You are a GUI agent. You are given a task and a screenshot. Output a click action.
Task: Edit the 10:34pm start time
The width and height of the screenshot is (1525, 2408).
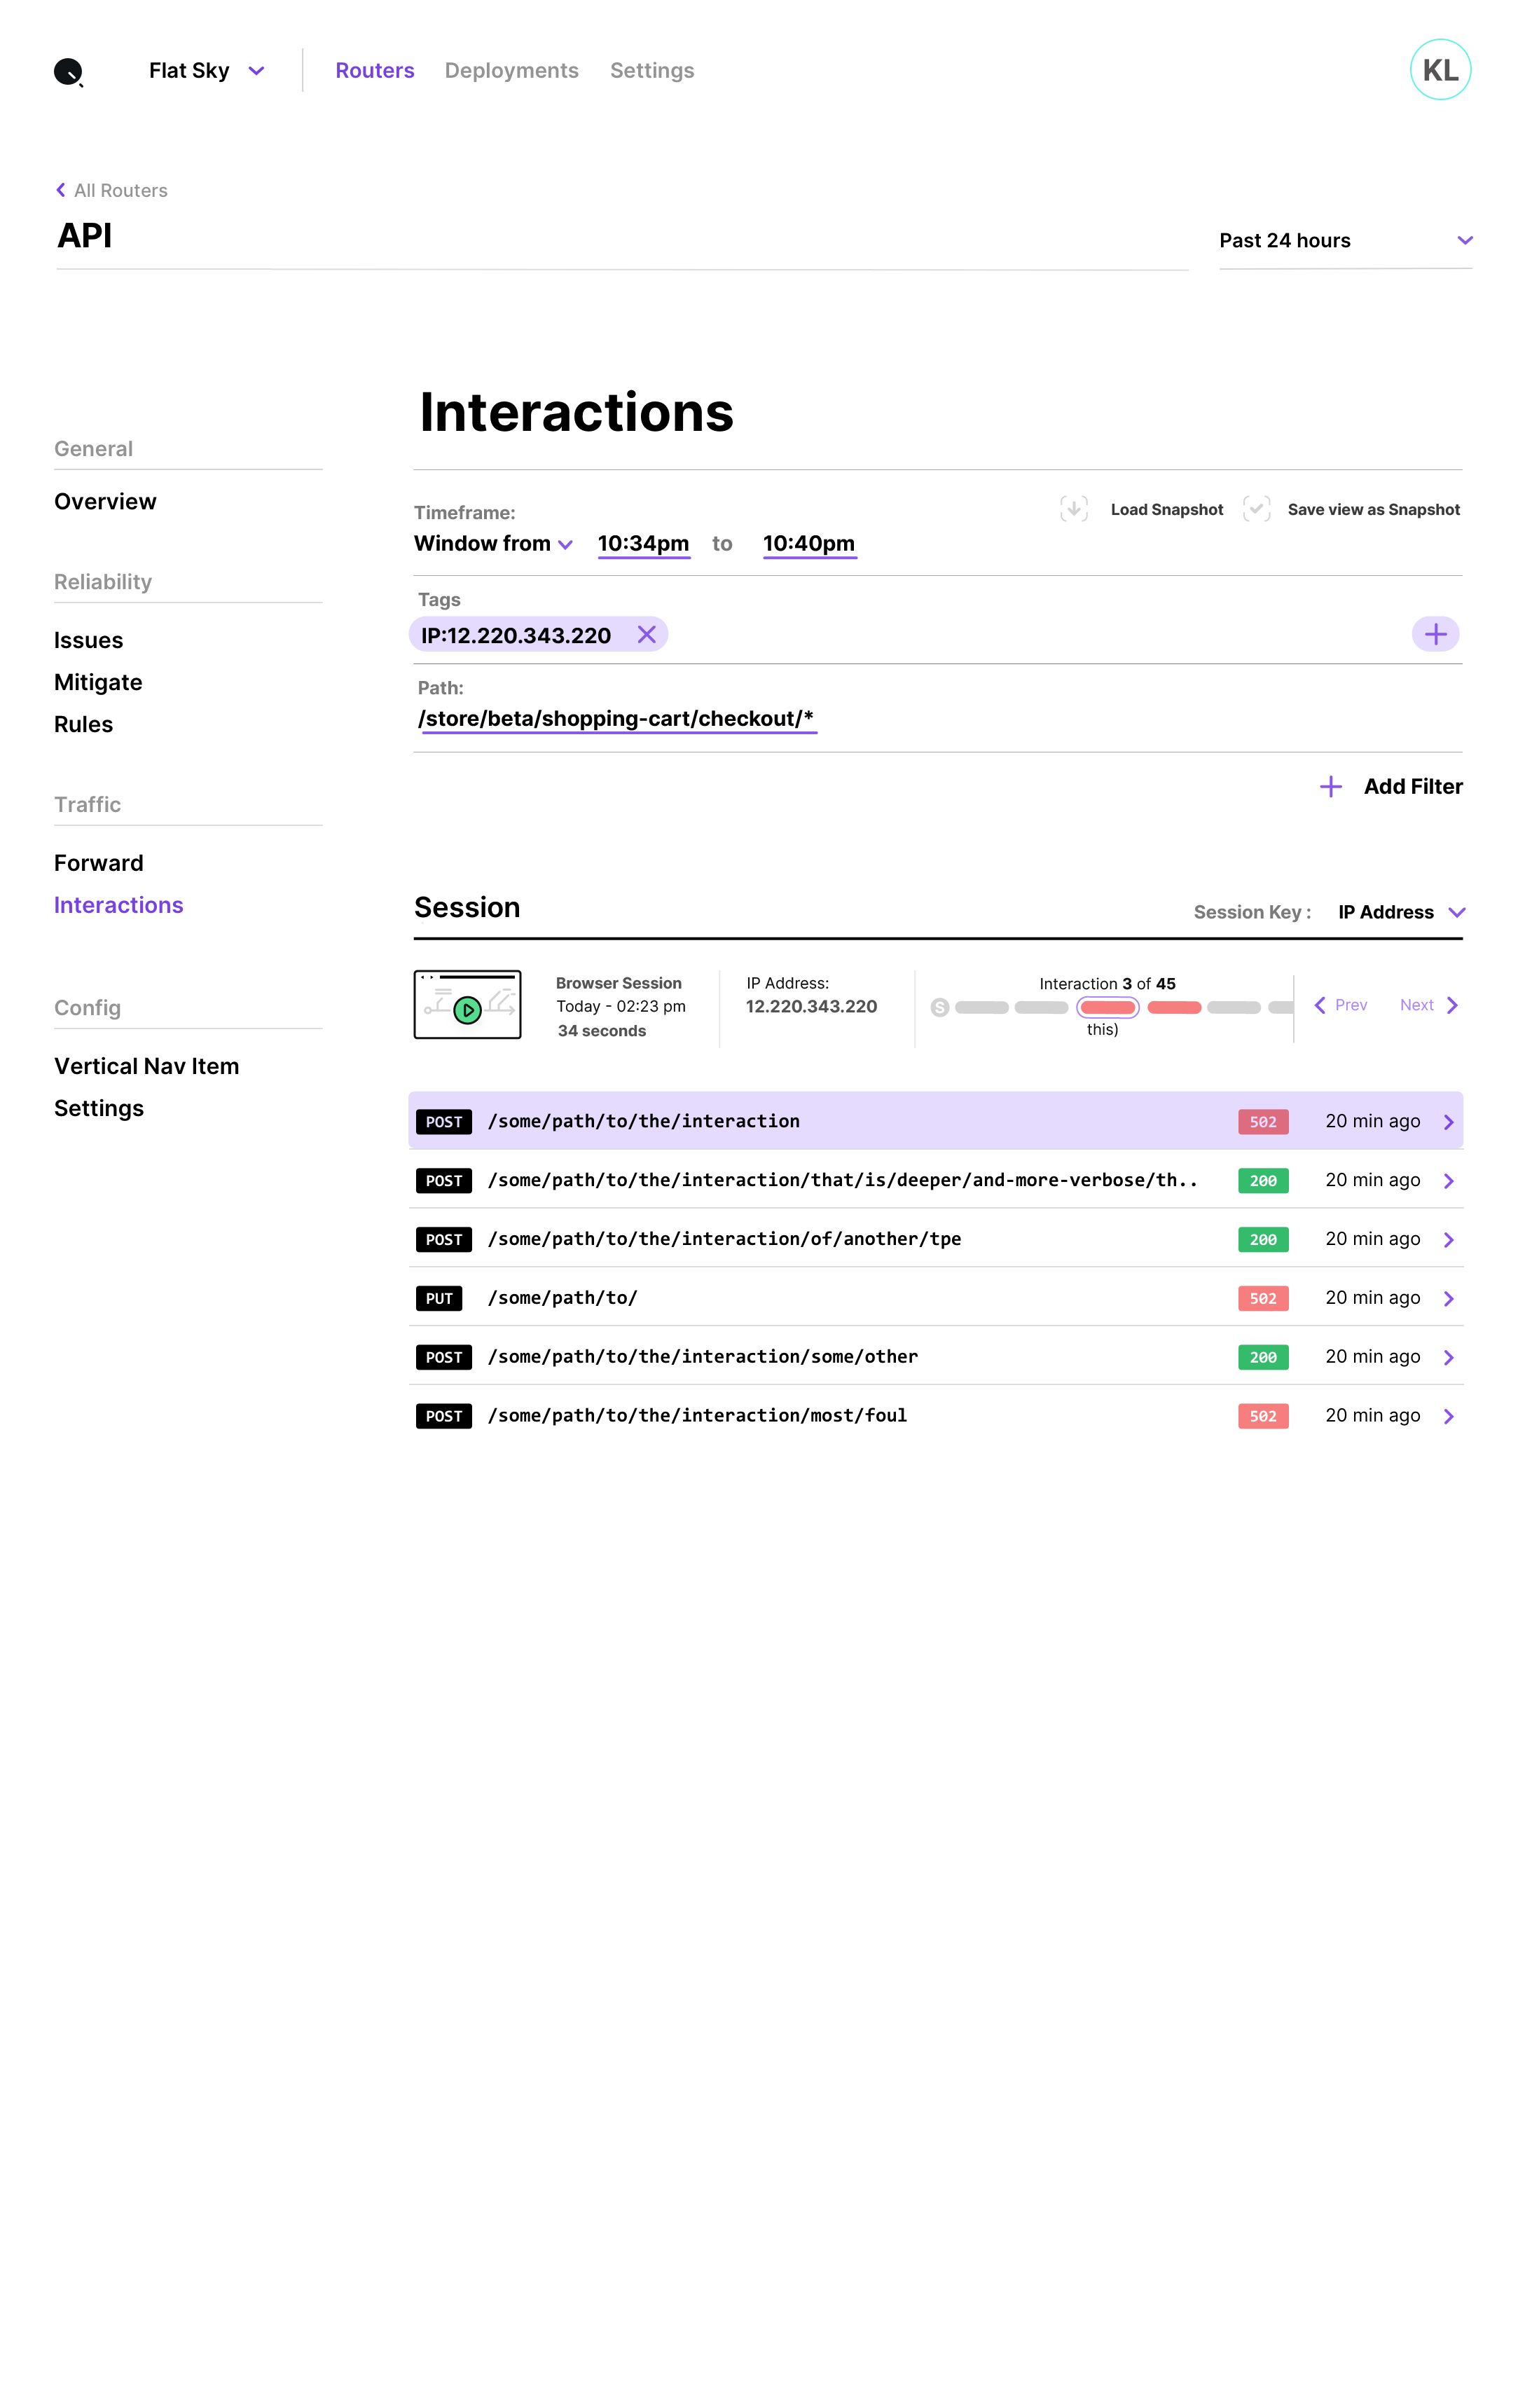click(x=643, y=544)
